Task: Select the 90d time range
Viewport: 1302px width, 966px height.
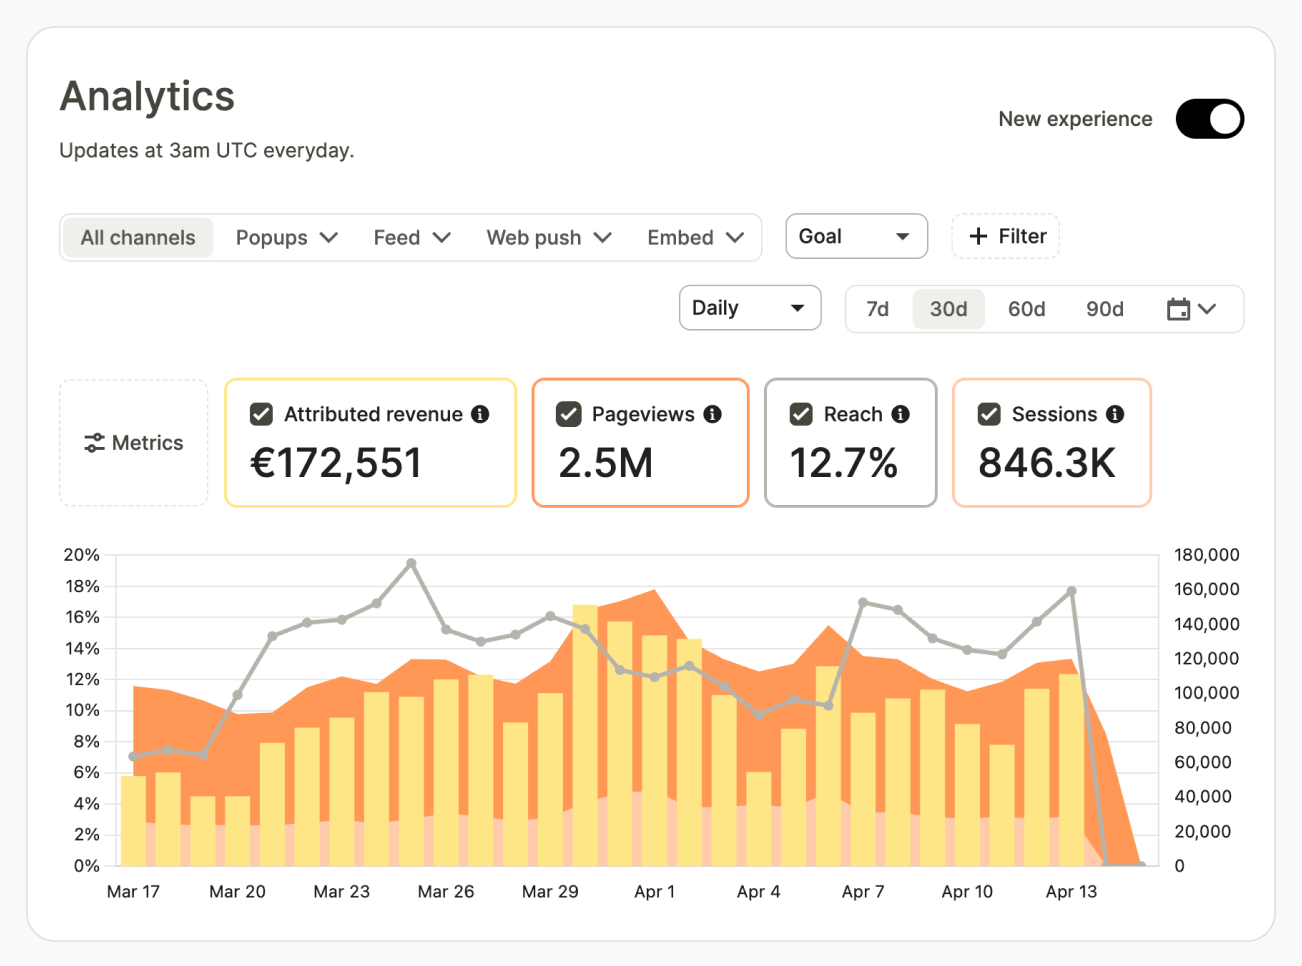Action: [x=1104, y=309]
